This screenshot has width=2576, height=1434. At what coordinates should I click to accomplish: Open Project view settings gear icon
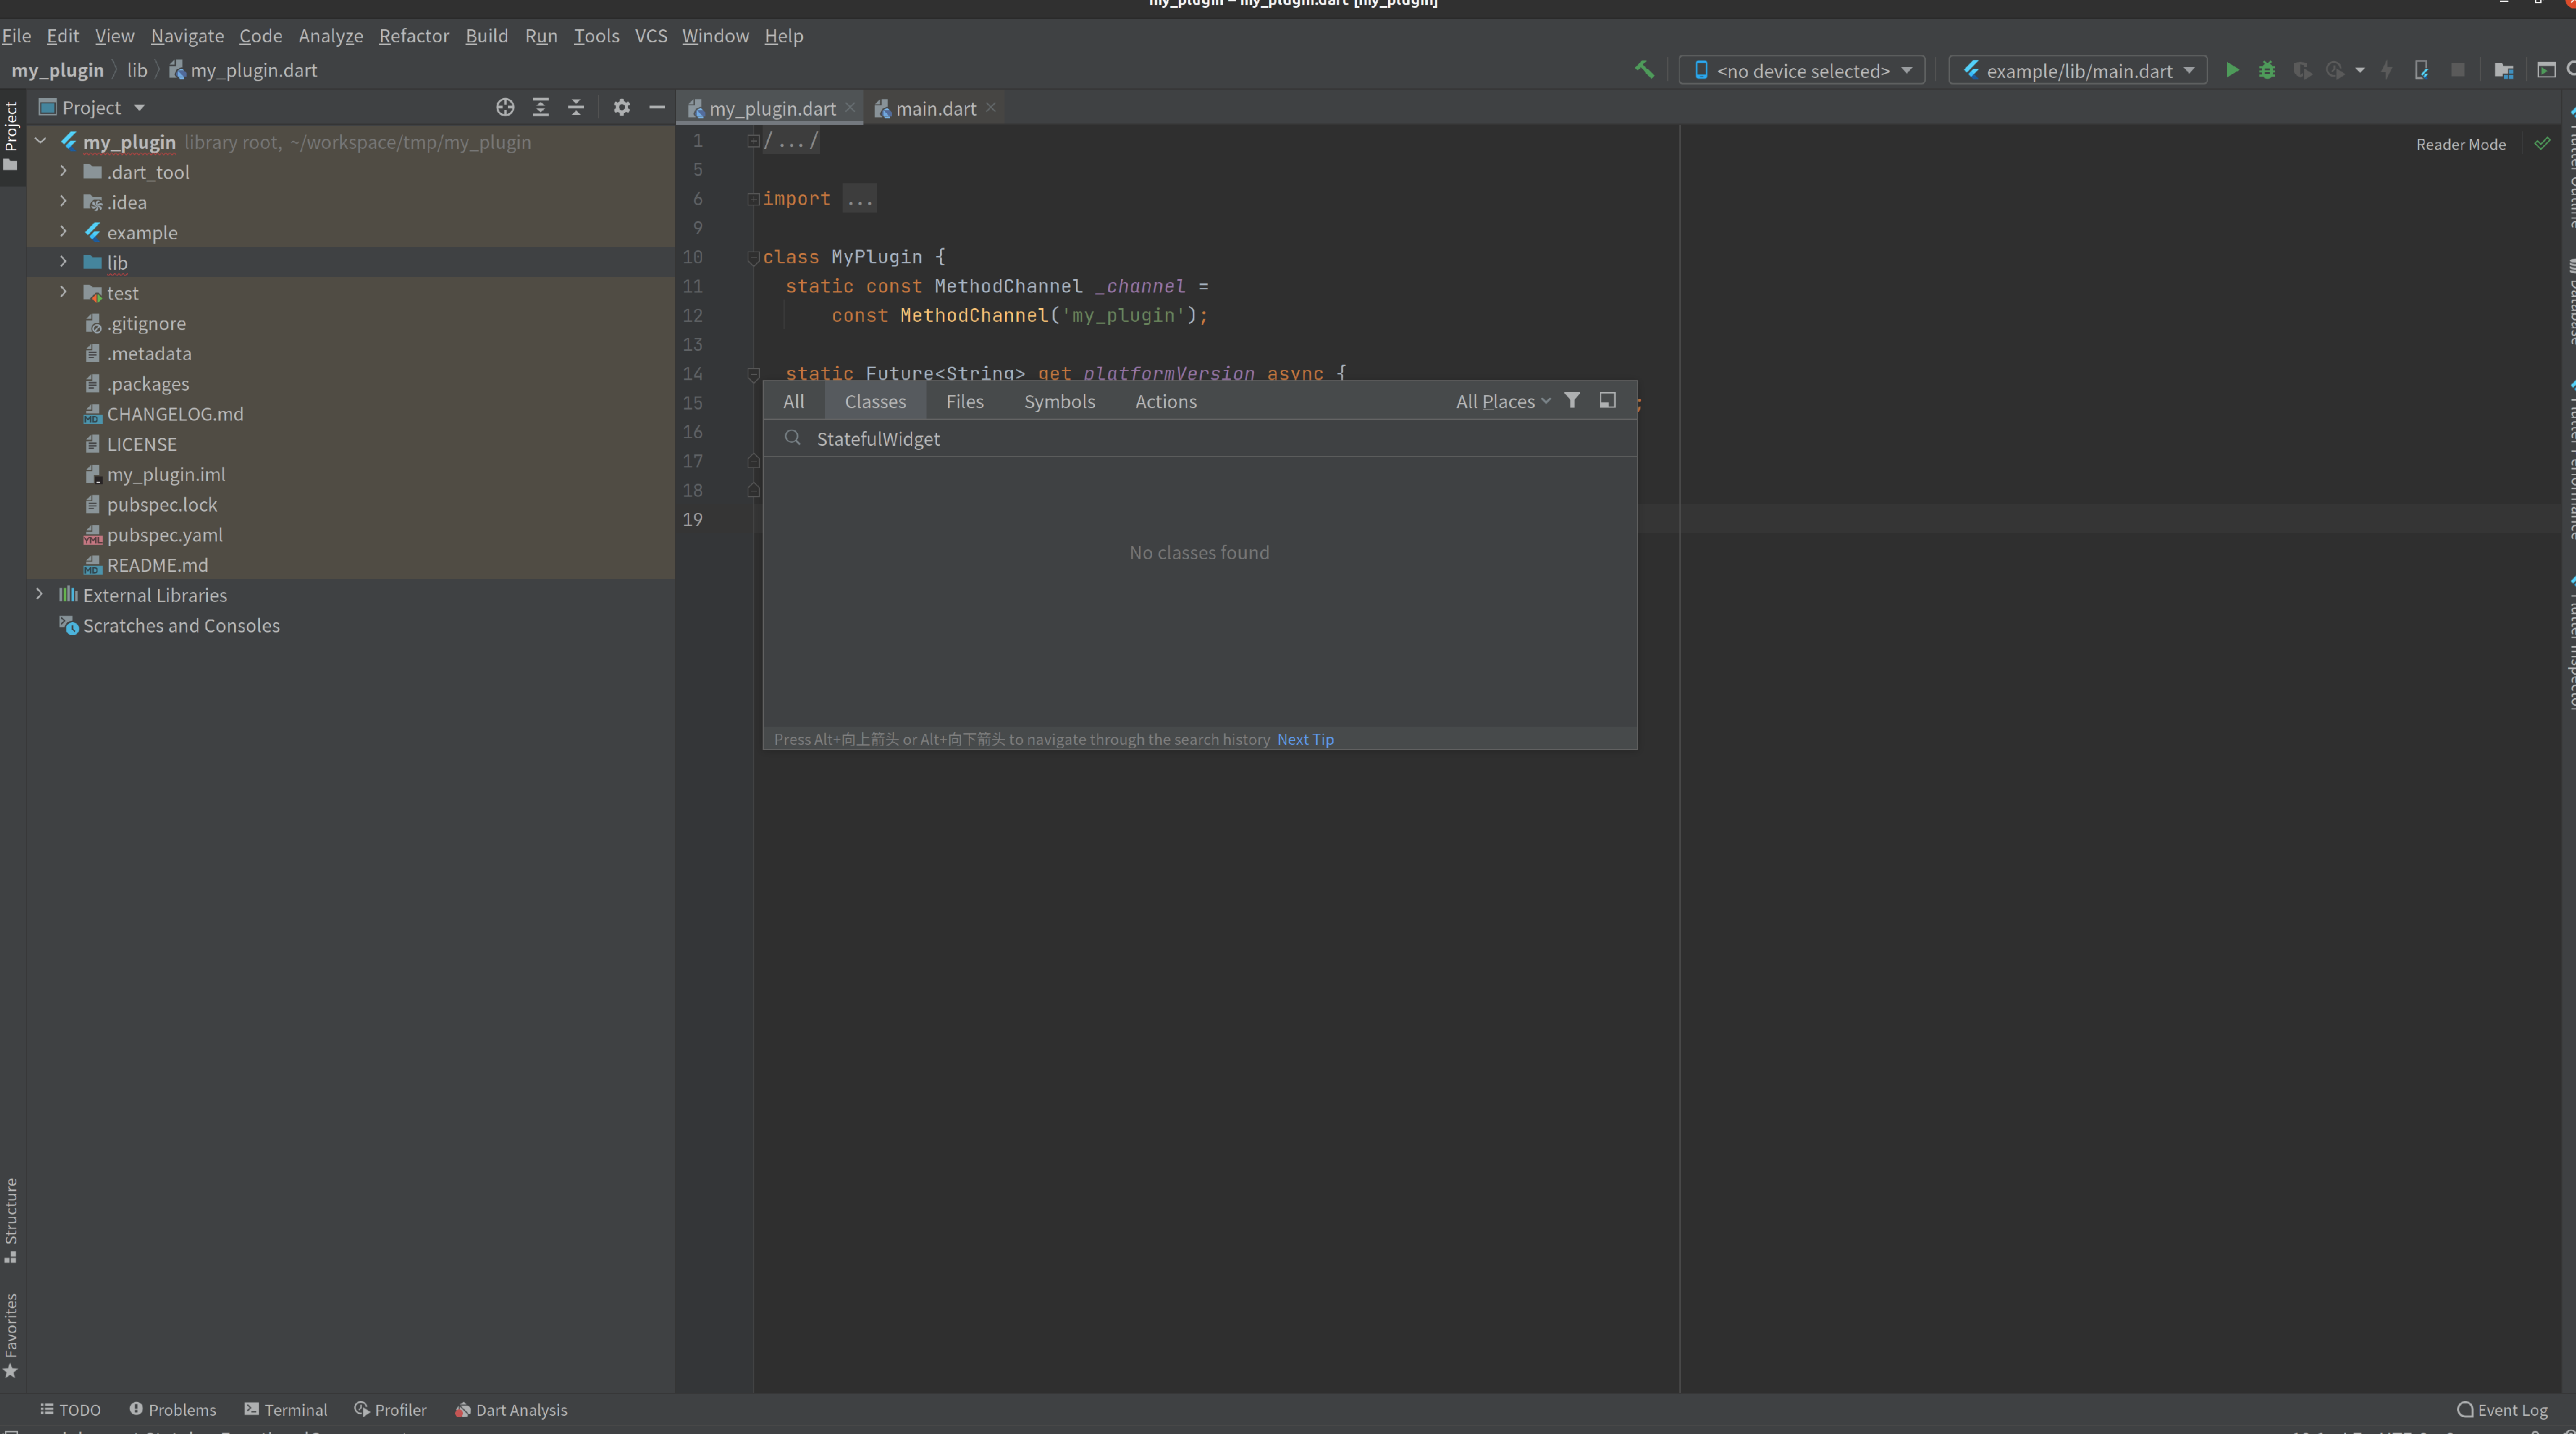point(621,107)
